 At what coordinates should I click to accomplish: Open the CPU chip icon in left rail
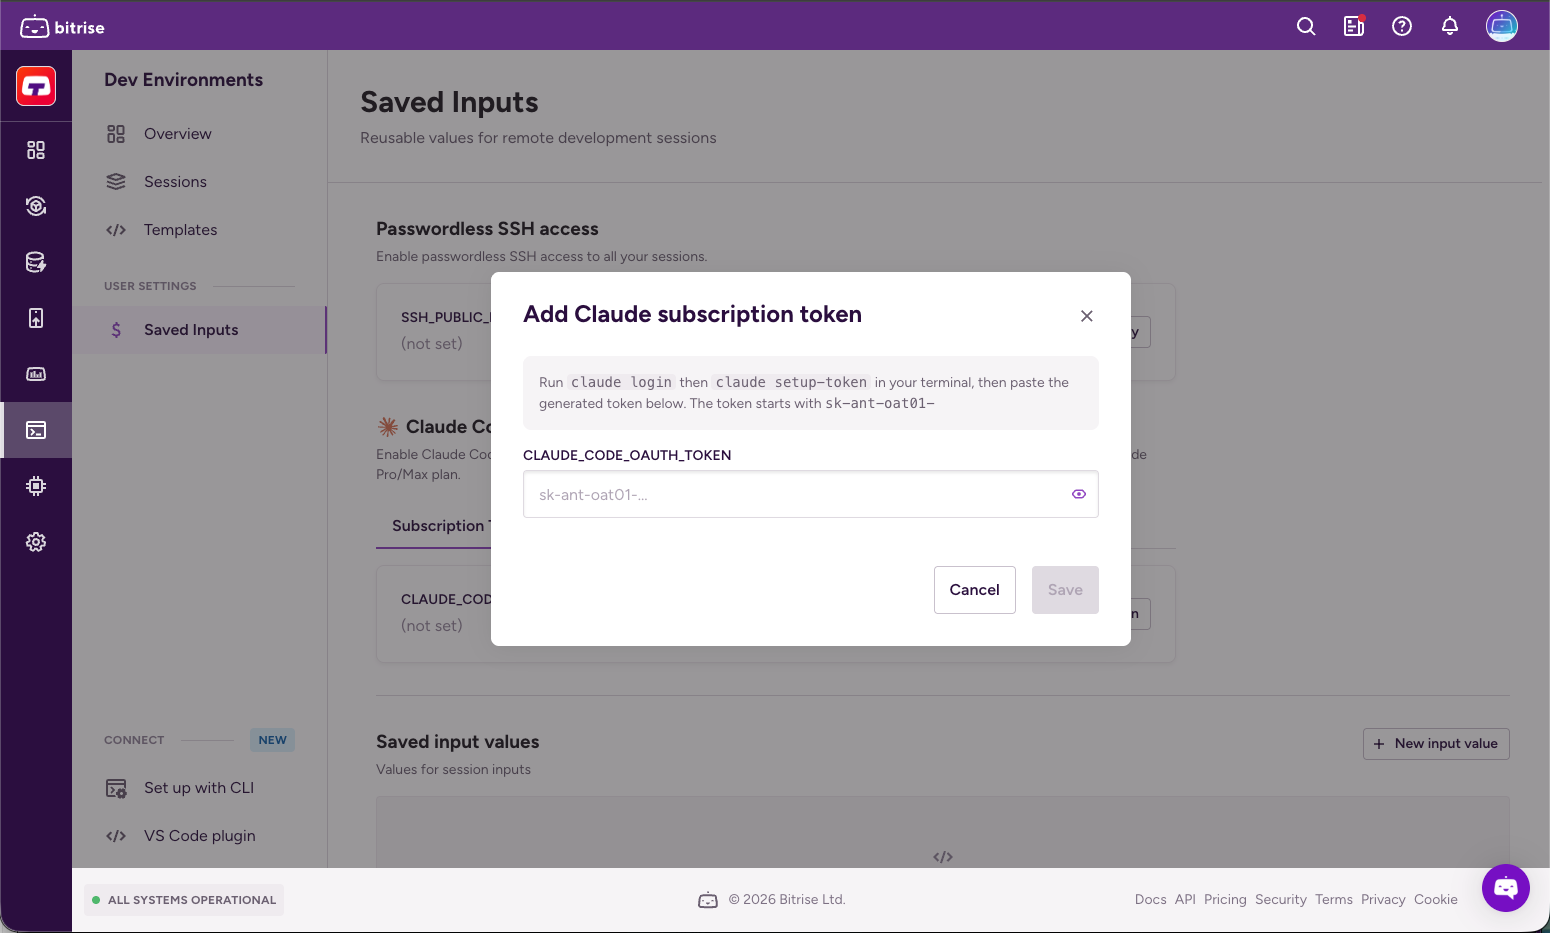click(36, 486)
